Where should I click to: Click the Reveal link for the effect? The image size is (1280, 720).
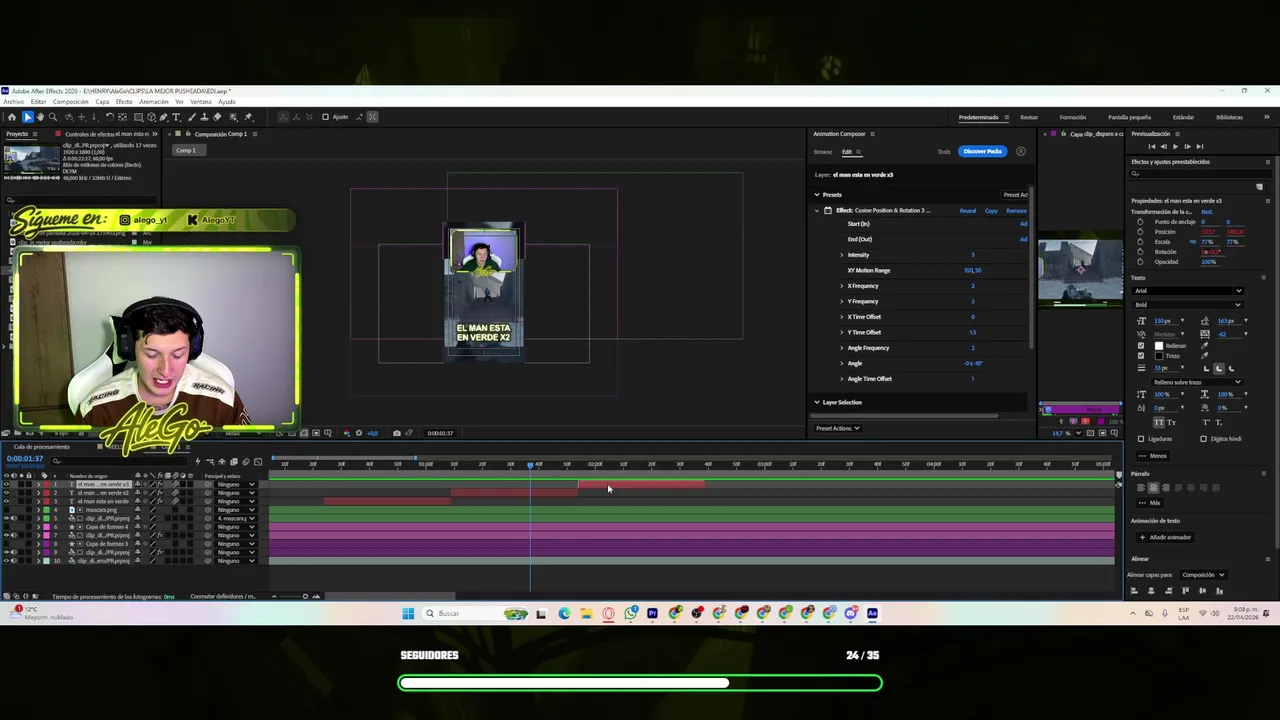(x=968, y=211)
